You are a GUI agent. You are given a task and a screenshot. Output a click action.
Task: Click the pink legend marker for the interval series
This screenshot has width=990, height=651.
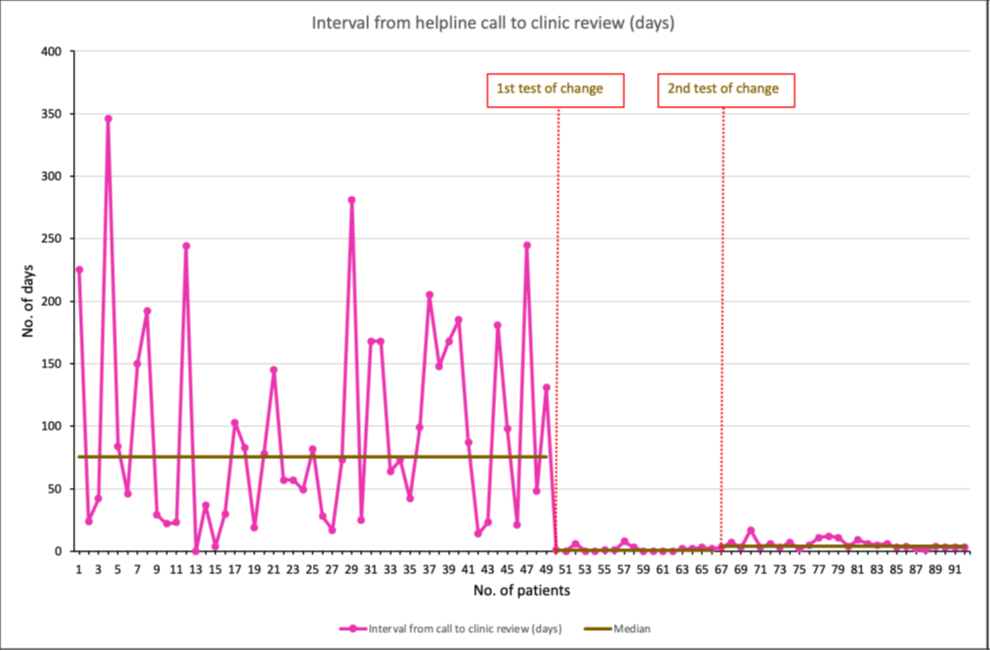(x=354, y=629)
